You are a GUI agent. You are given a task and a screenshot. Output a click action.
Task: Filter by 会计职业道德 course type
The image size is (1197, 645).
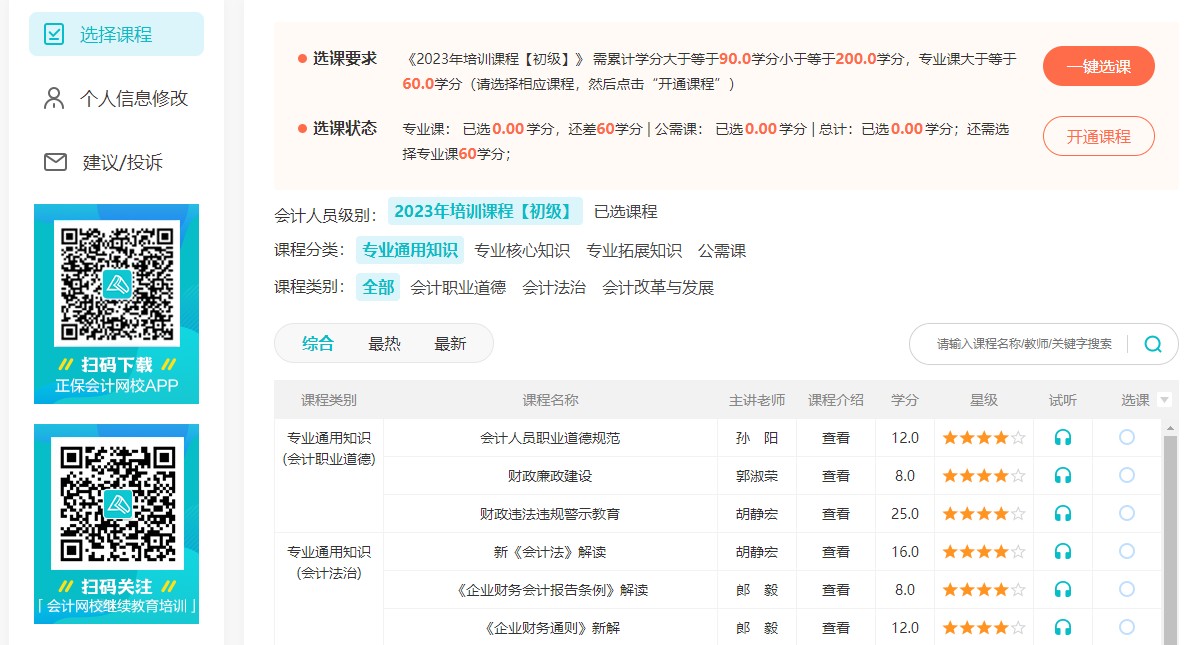(x=458, y=287)
